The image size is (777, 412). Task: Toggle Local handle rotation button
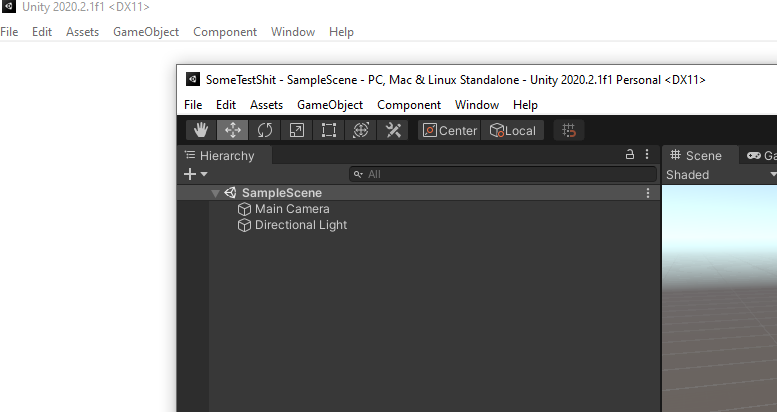tap(513, 130)
